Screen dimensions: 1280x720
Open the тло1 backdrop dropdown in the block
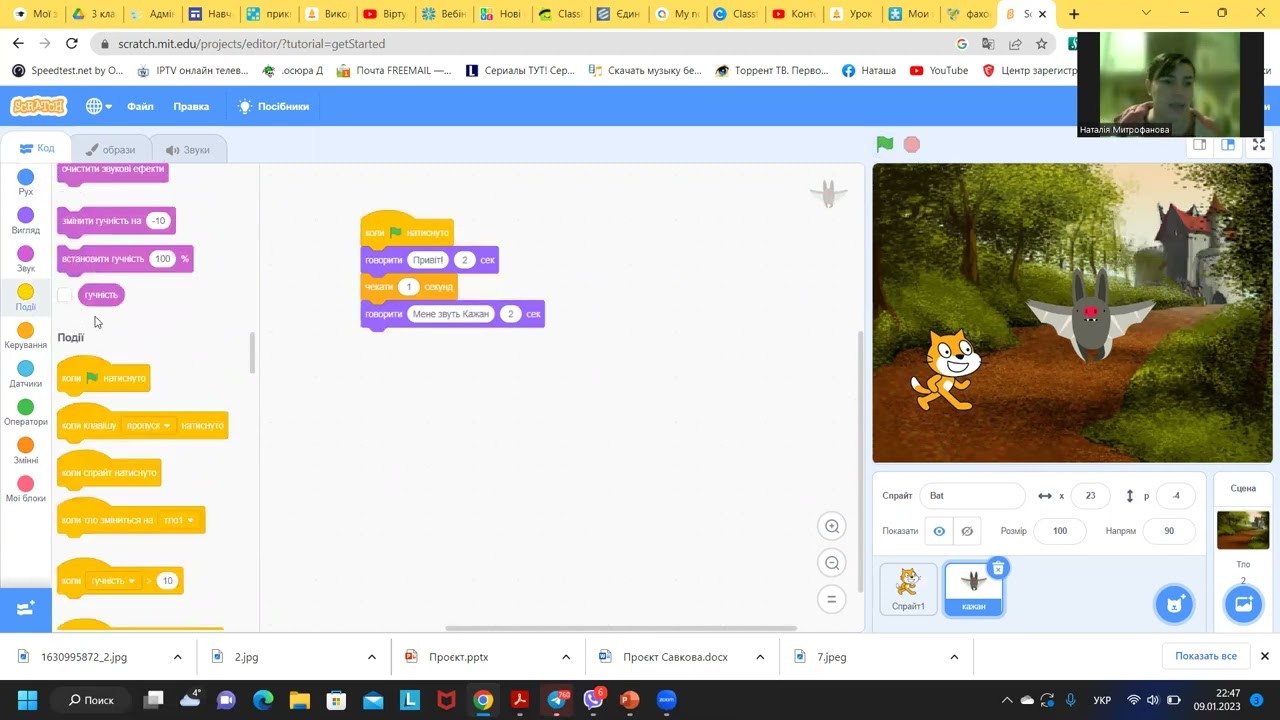pos(178,520)
